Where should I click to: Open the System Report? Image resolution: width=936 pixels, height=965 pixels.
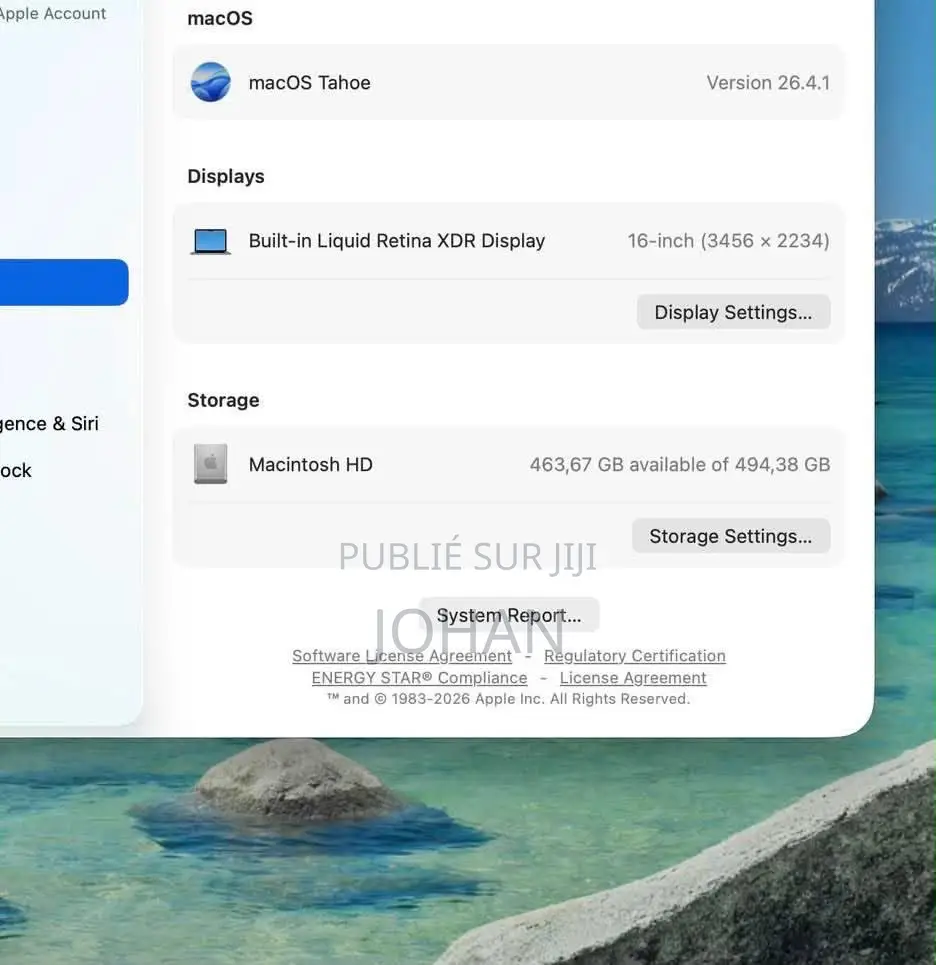pyautogui.click(x=509, y=615)
